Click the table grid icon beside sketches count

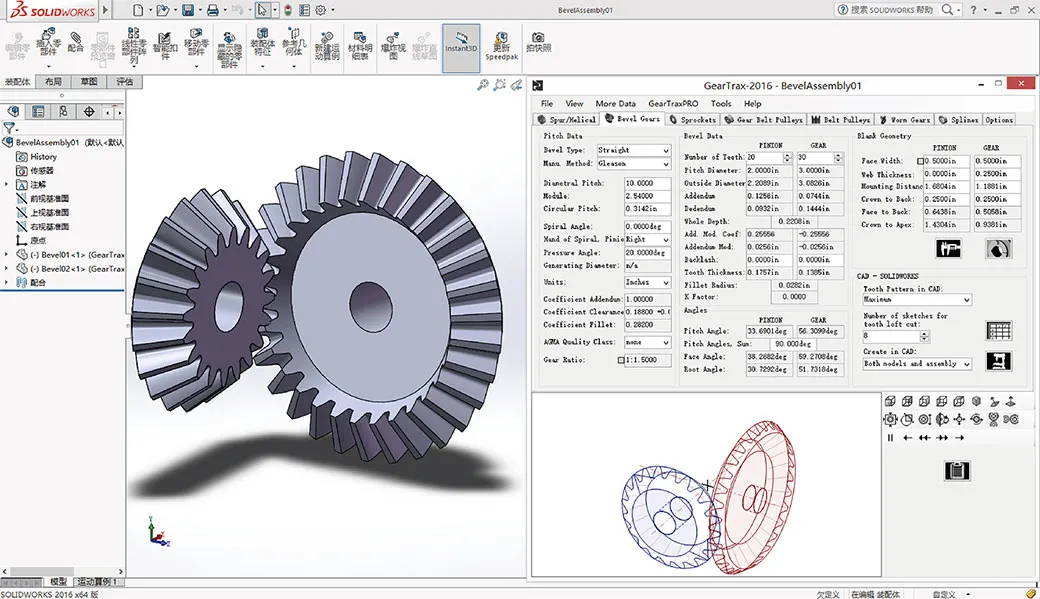(x=998, y=329)
